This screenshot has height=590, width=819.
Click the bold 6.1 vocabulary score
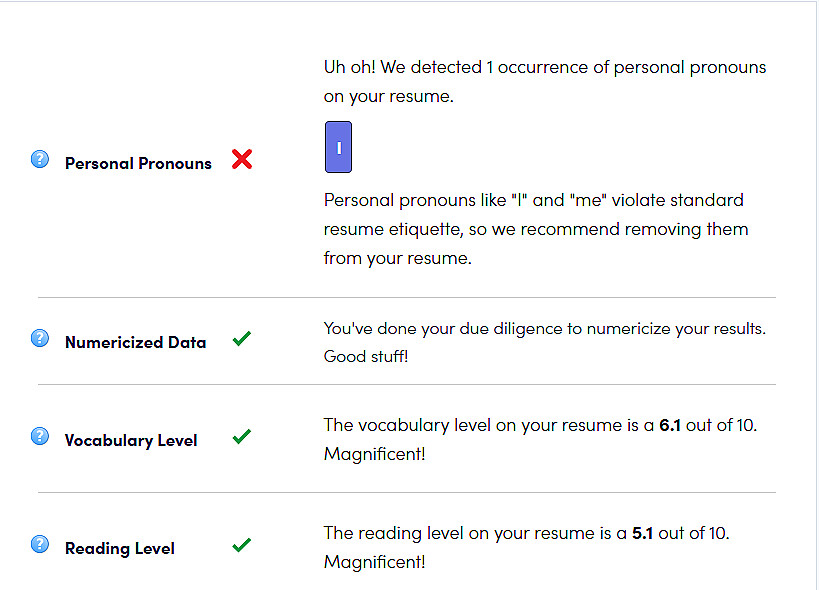670,425
